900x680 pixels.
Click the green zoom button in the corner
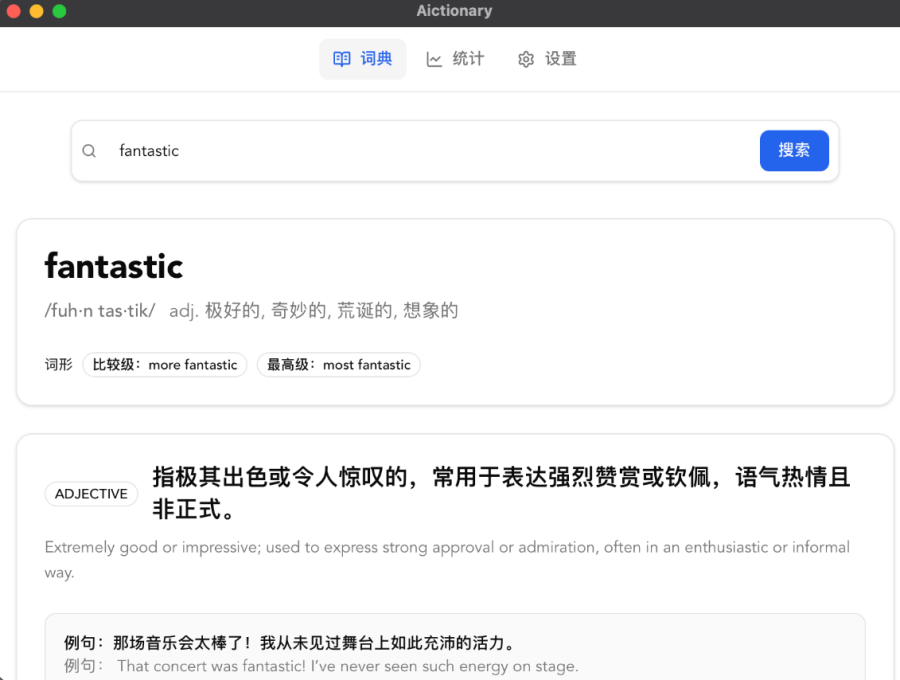[x=58, y=13]
